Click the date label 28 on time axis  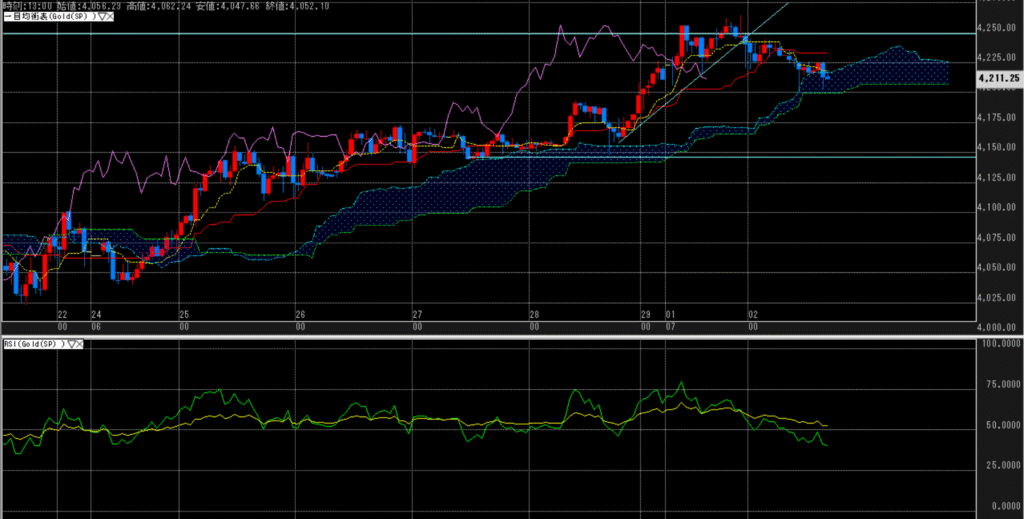coord(535,314)
